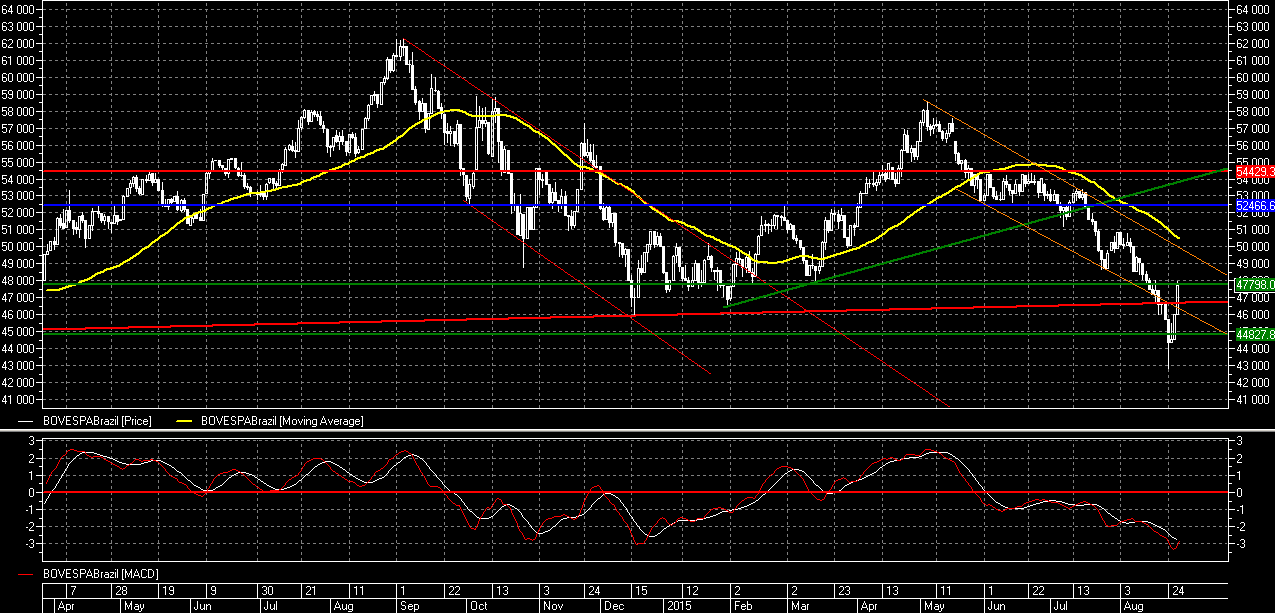Select the green 47798.0 price marker

[1252, 284]
